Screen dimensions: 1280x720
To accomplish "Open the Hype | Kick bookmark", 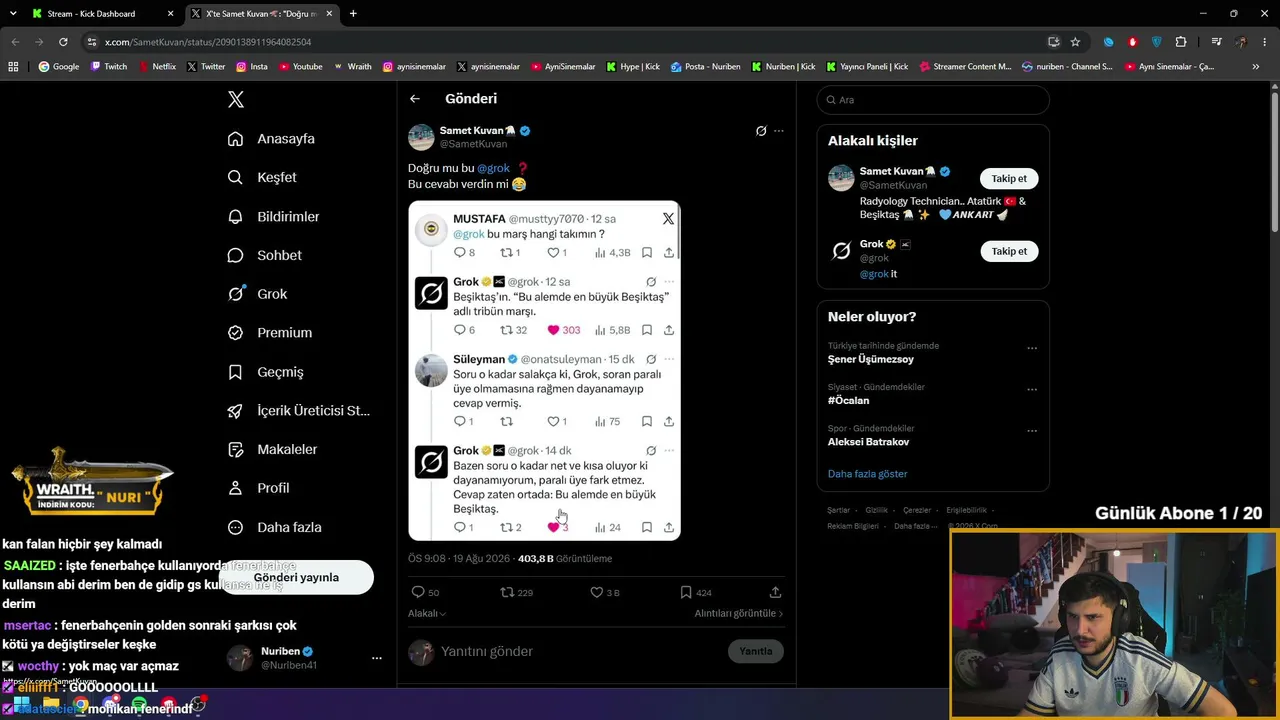I will coord(631,67).
